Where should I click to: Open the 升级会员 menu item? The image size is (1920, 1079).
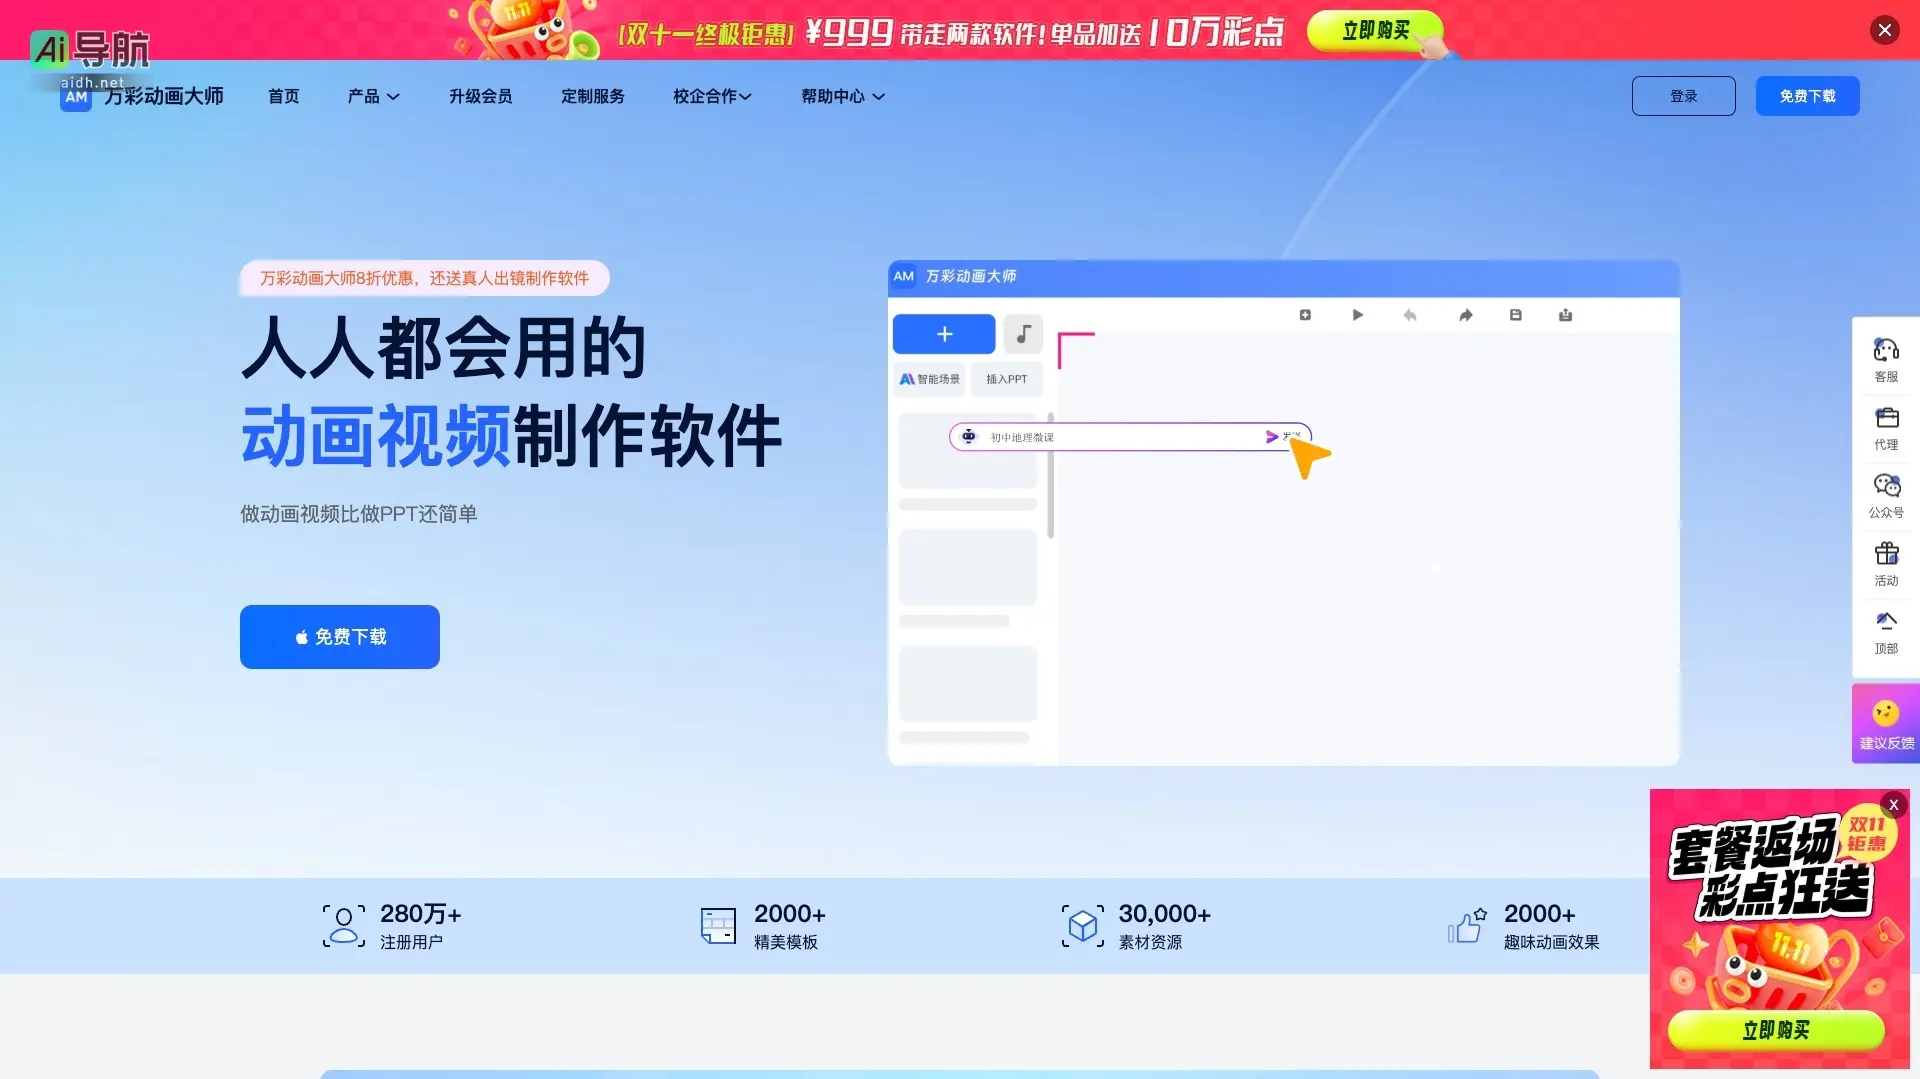pos(480,96)
